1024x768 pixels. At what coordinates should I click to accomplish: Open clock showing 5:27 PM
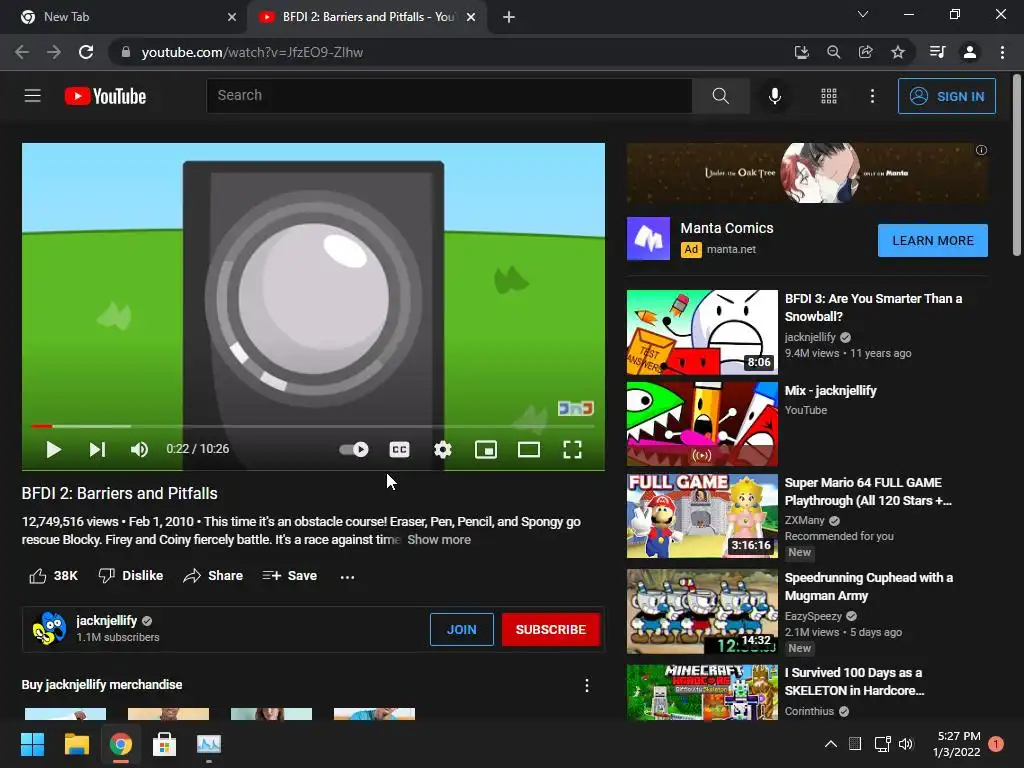(958, 744)
